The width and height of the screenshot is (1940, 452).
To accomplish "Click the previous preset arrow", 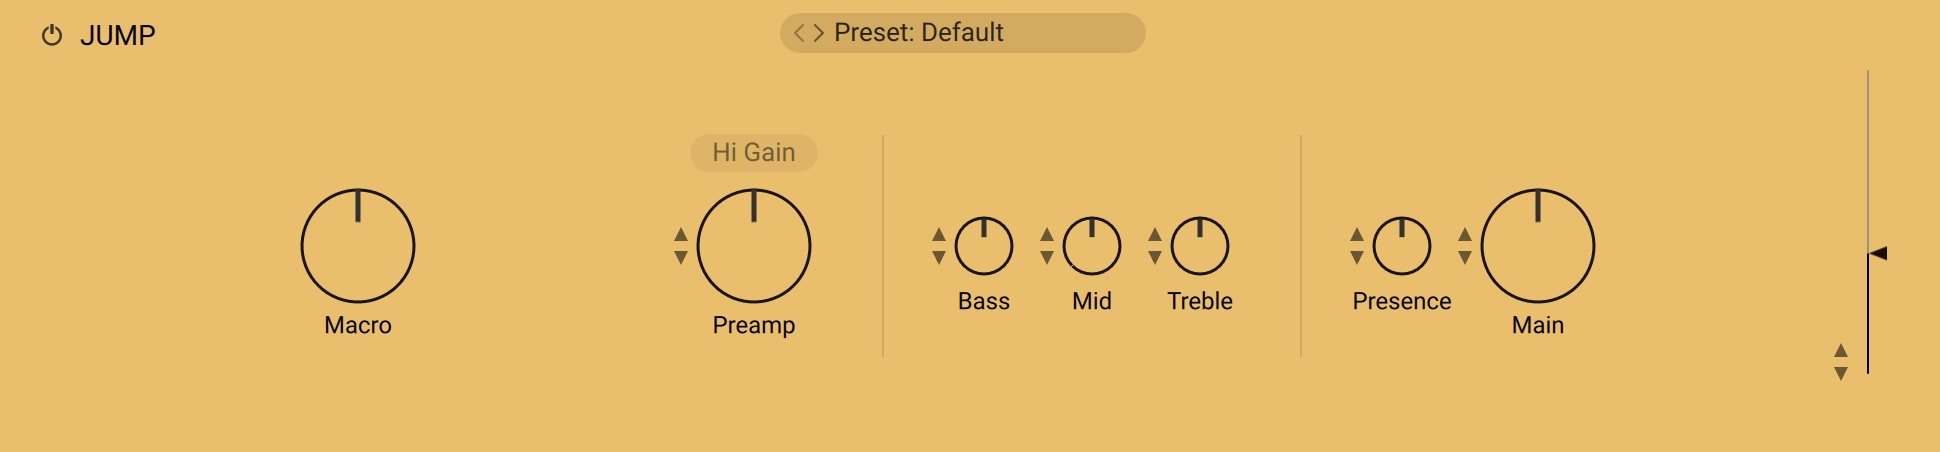I will pyautogui.click(x=799, y=33).
